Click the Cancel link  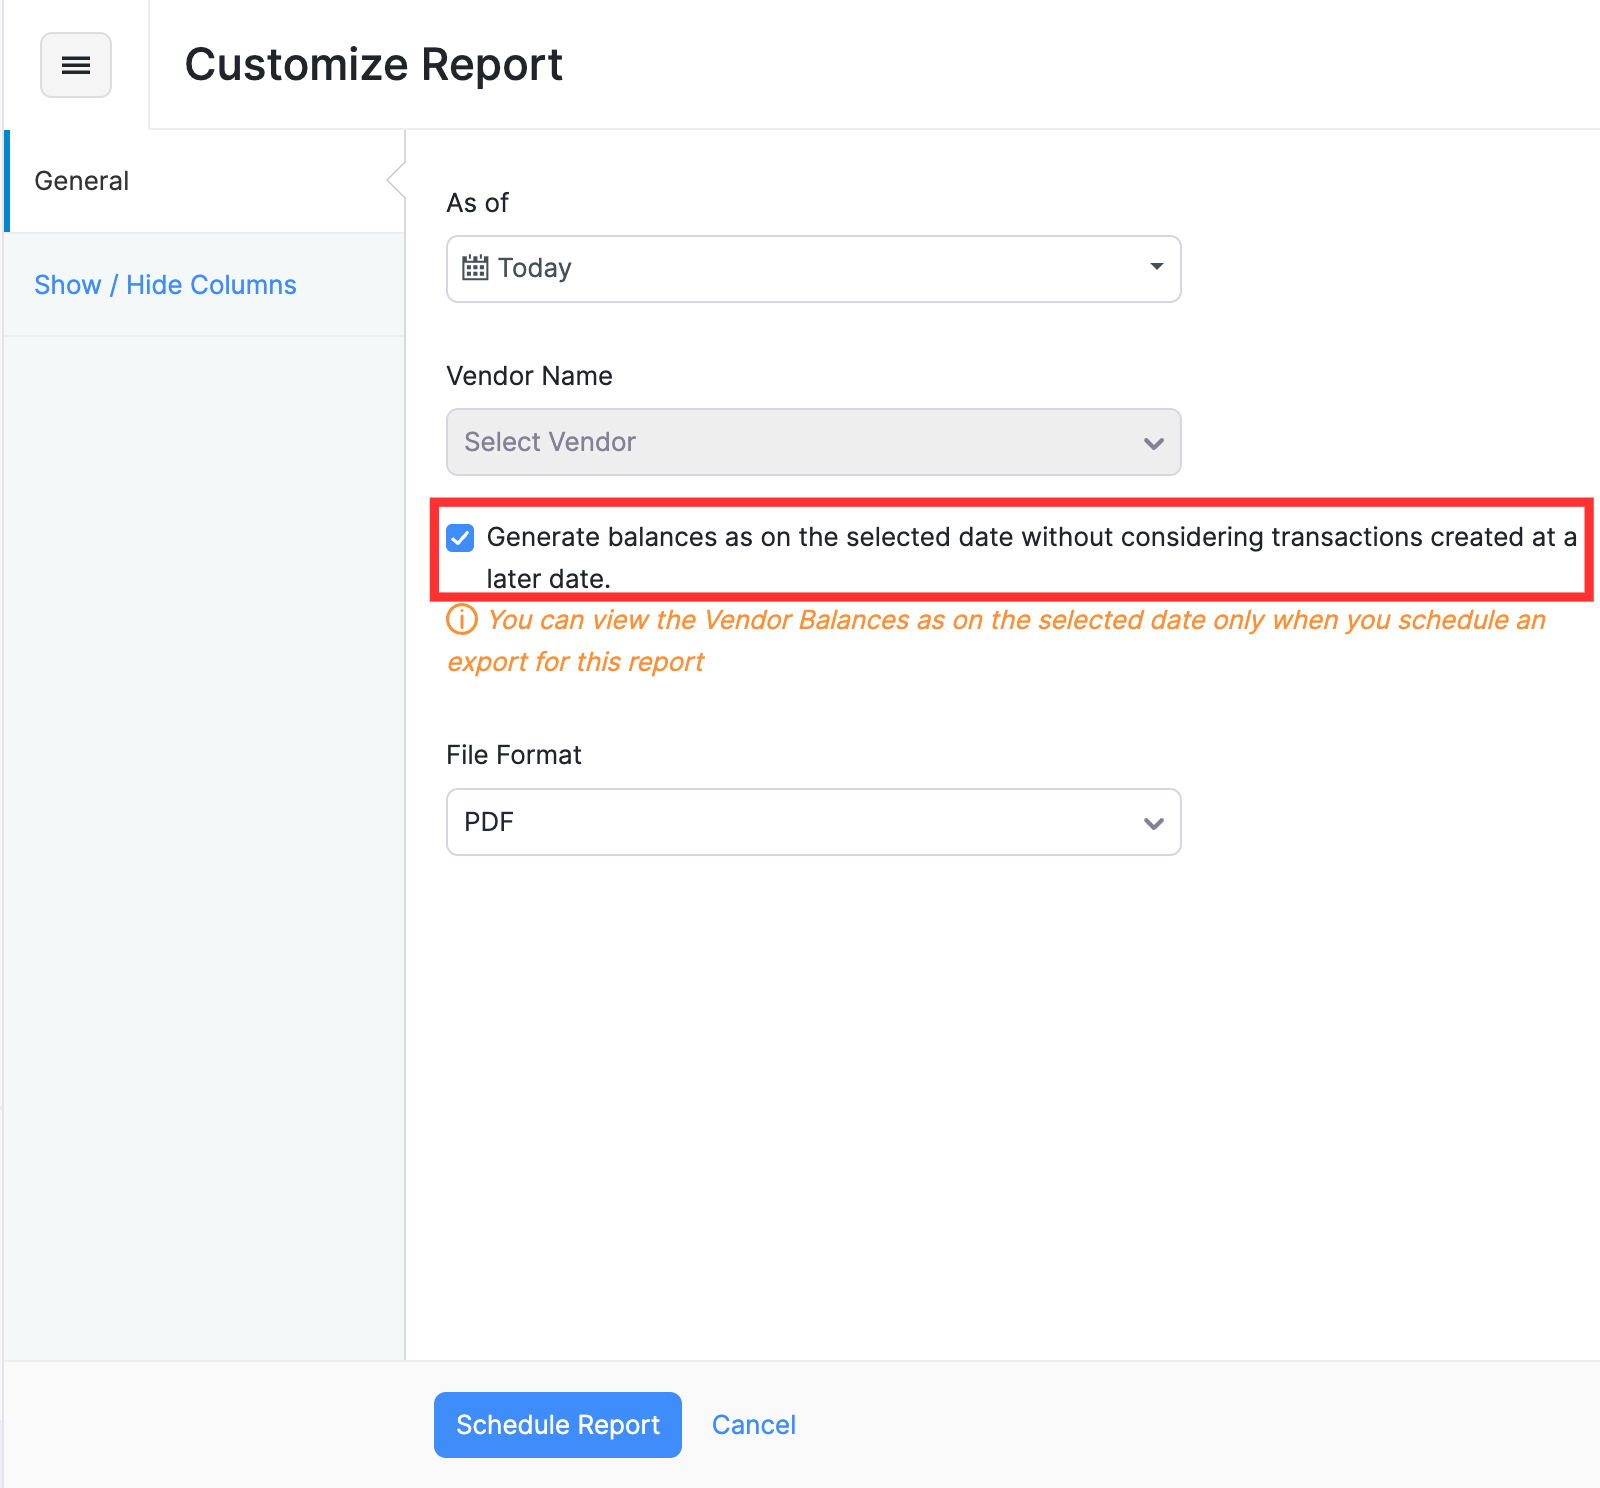point(753,1425)
